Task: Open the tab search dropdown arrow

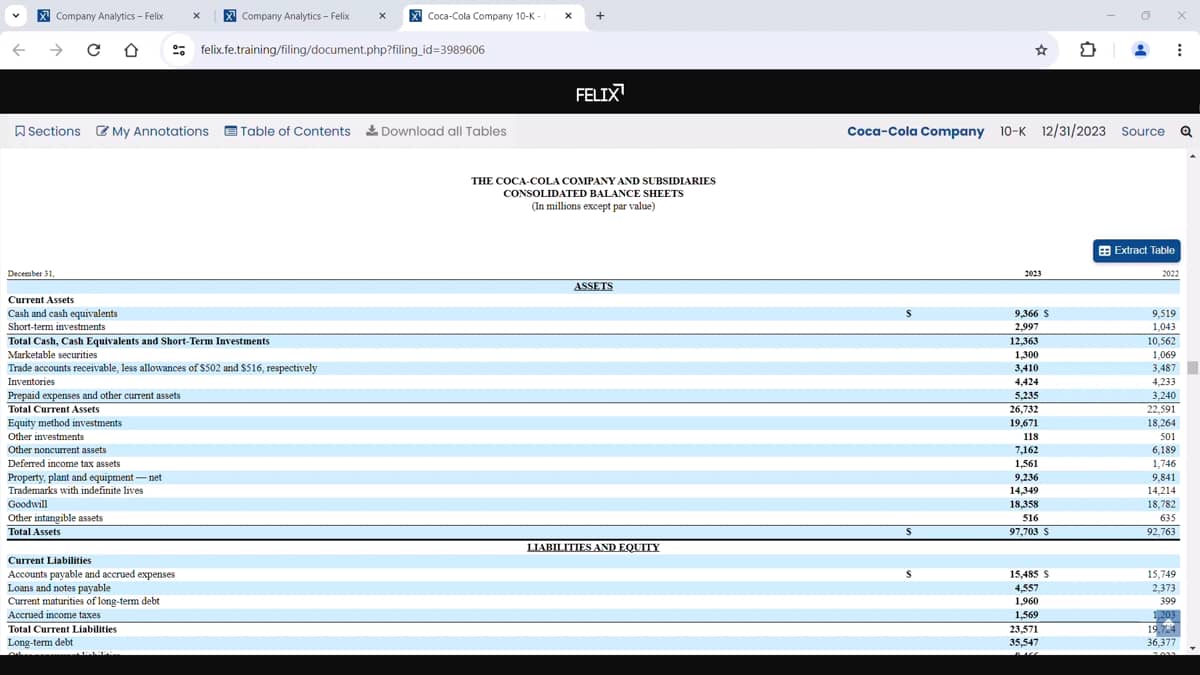Action: coord(17,16)
